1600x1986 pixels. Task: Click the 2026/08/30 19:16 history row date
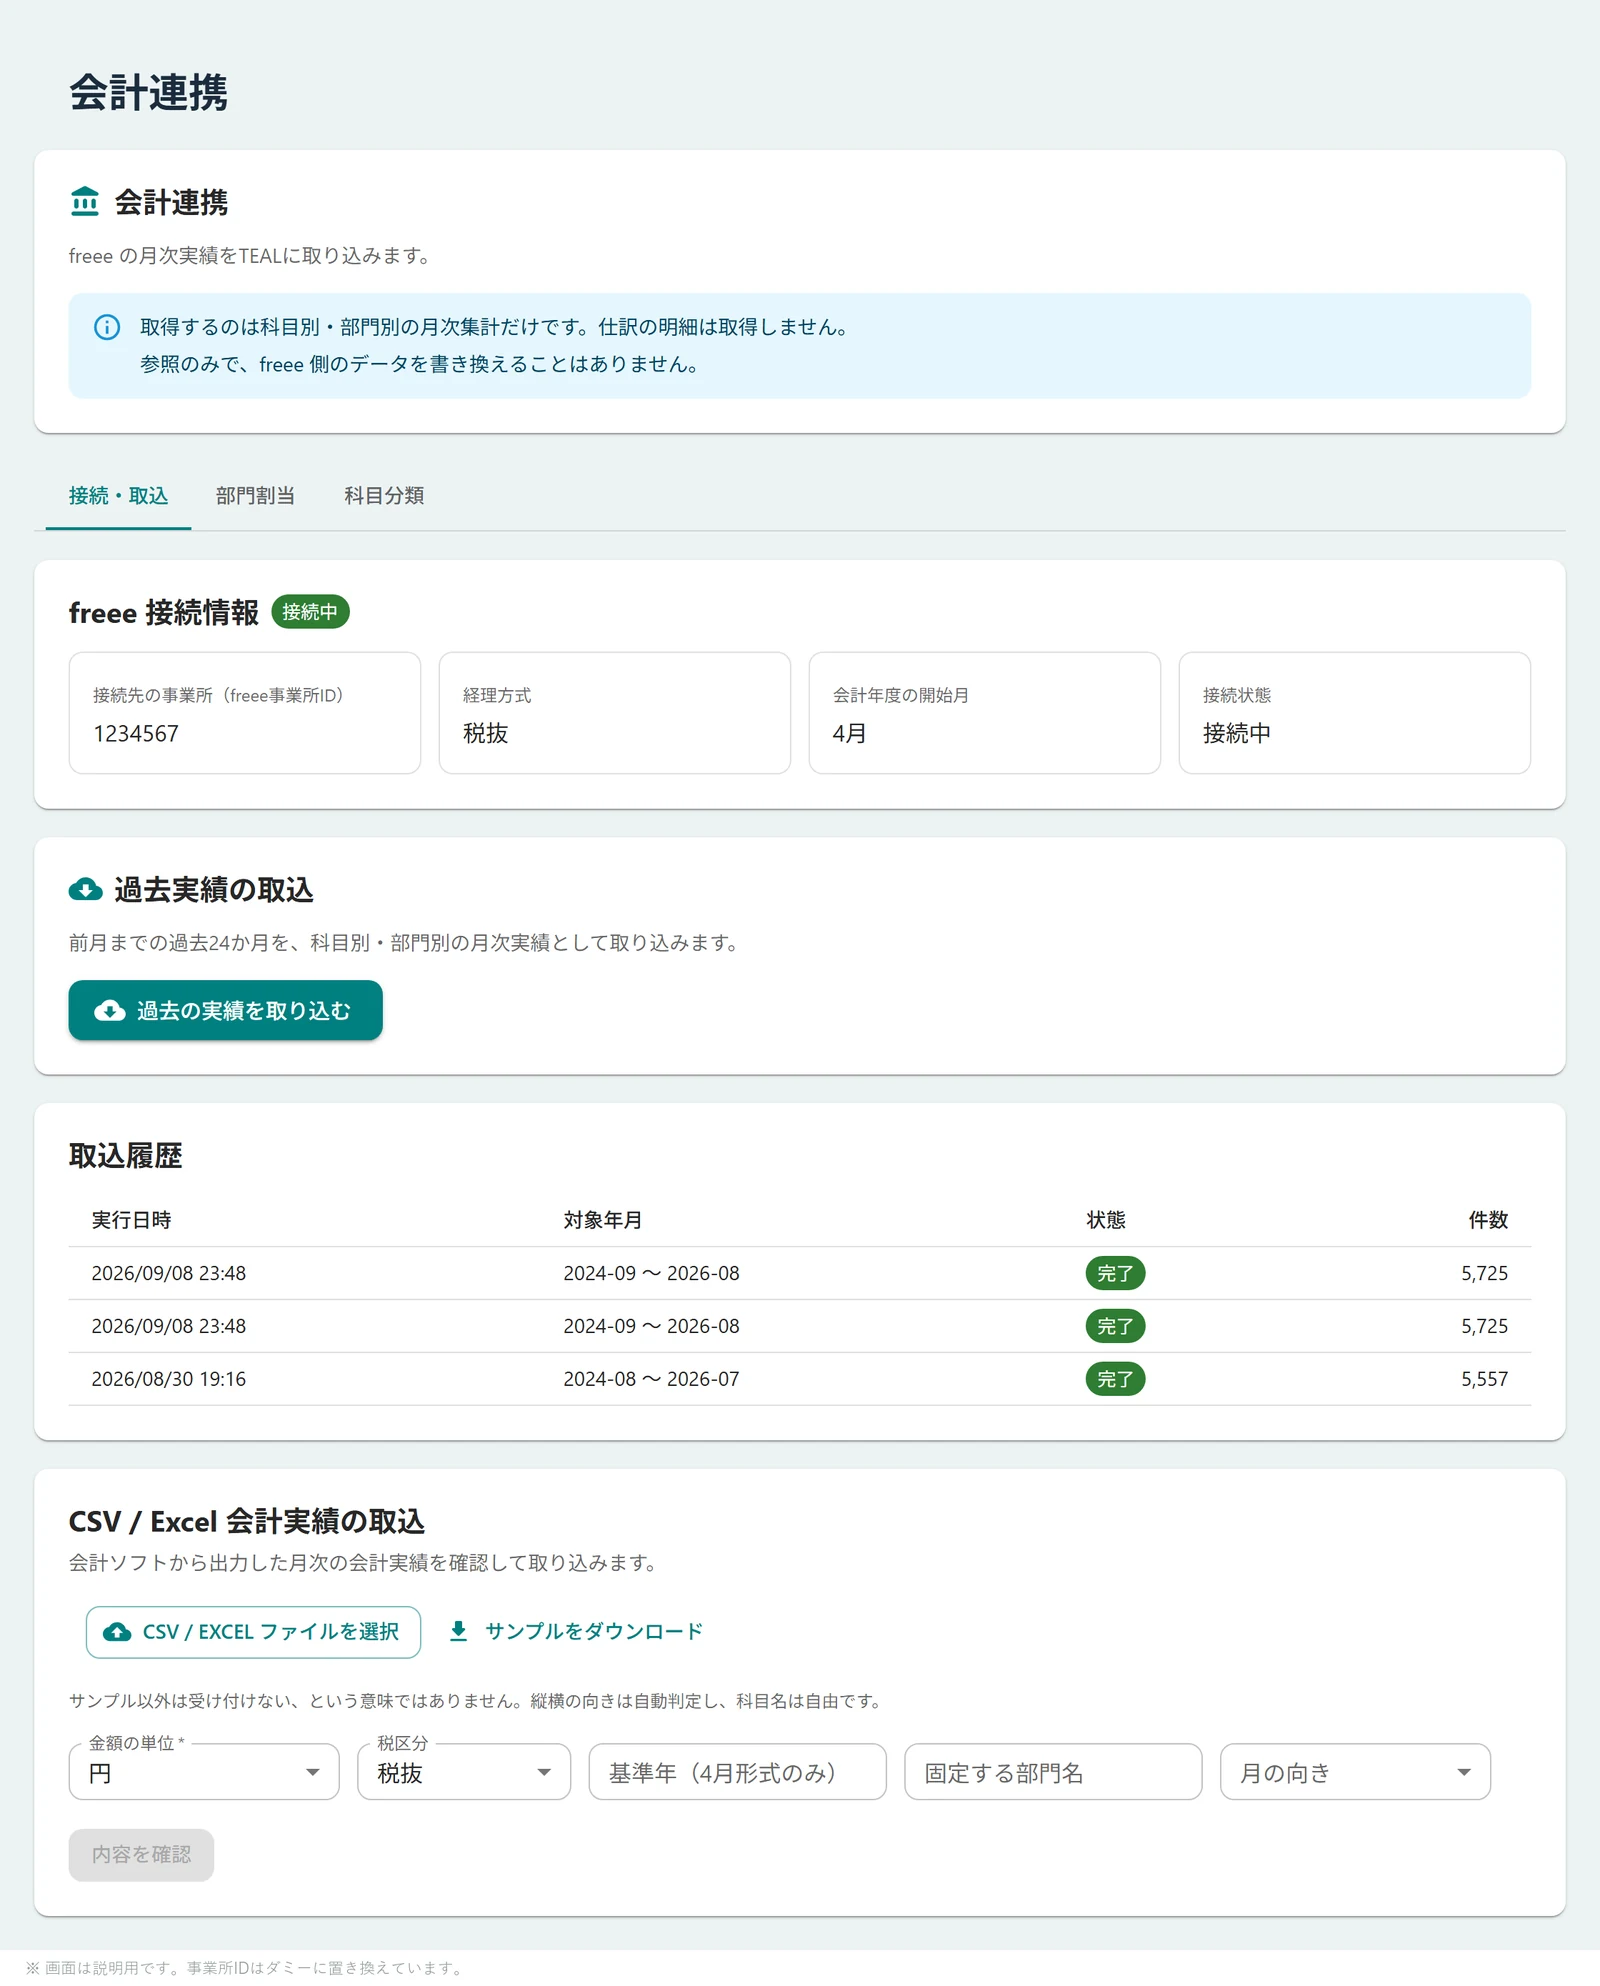(x=168, y=1379)
